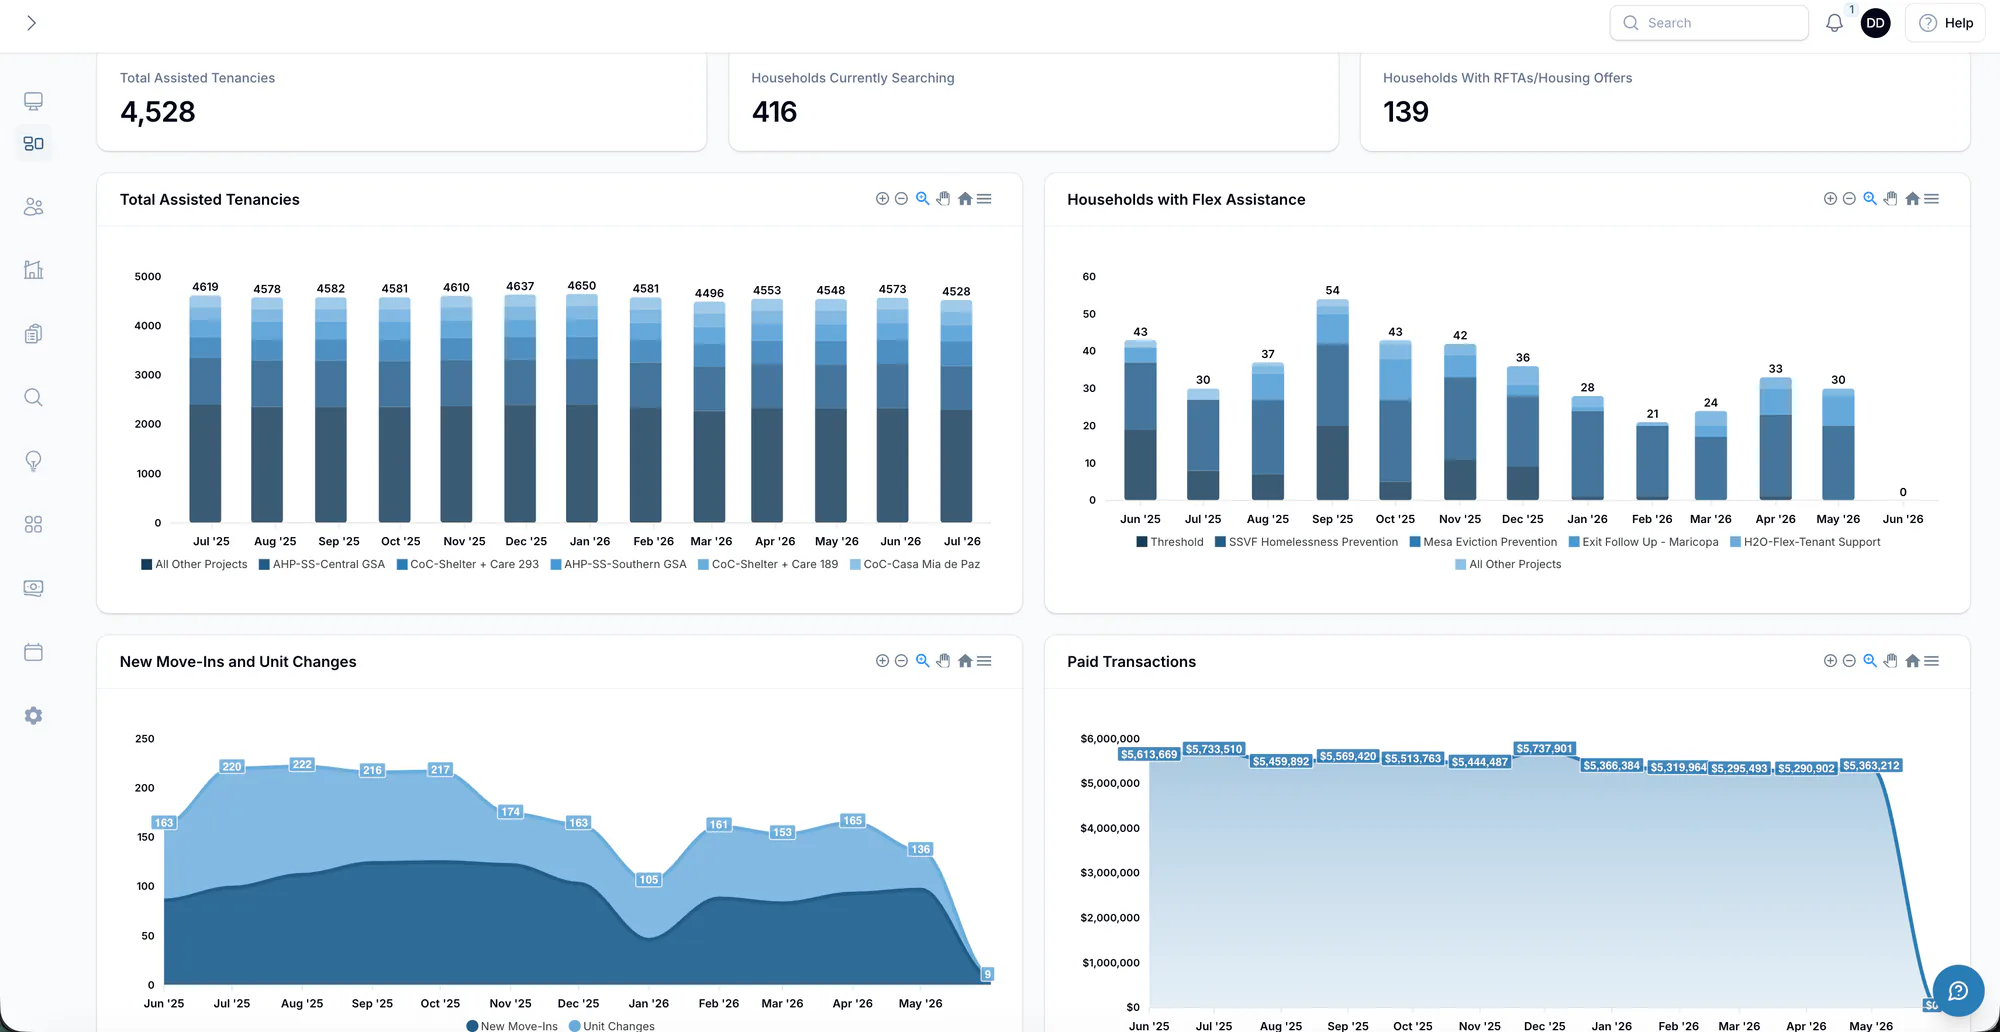The image size is (2000, 1032).
Task: Zoom in on Total Assisted Tenancies chart
Action: (x=882, y=199)
